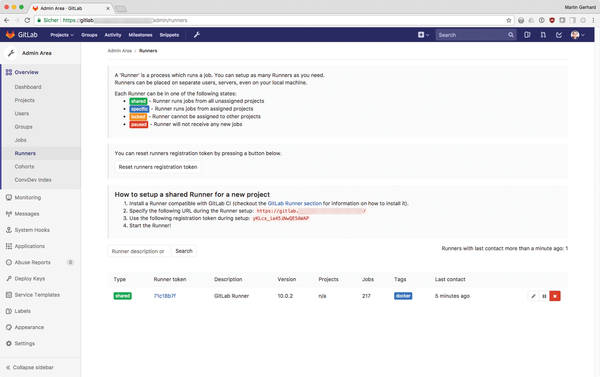
Task: Open Activity in the top navigation
Action: coord(113,35)
